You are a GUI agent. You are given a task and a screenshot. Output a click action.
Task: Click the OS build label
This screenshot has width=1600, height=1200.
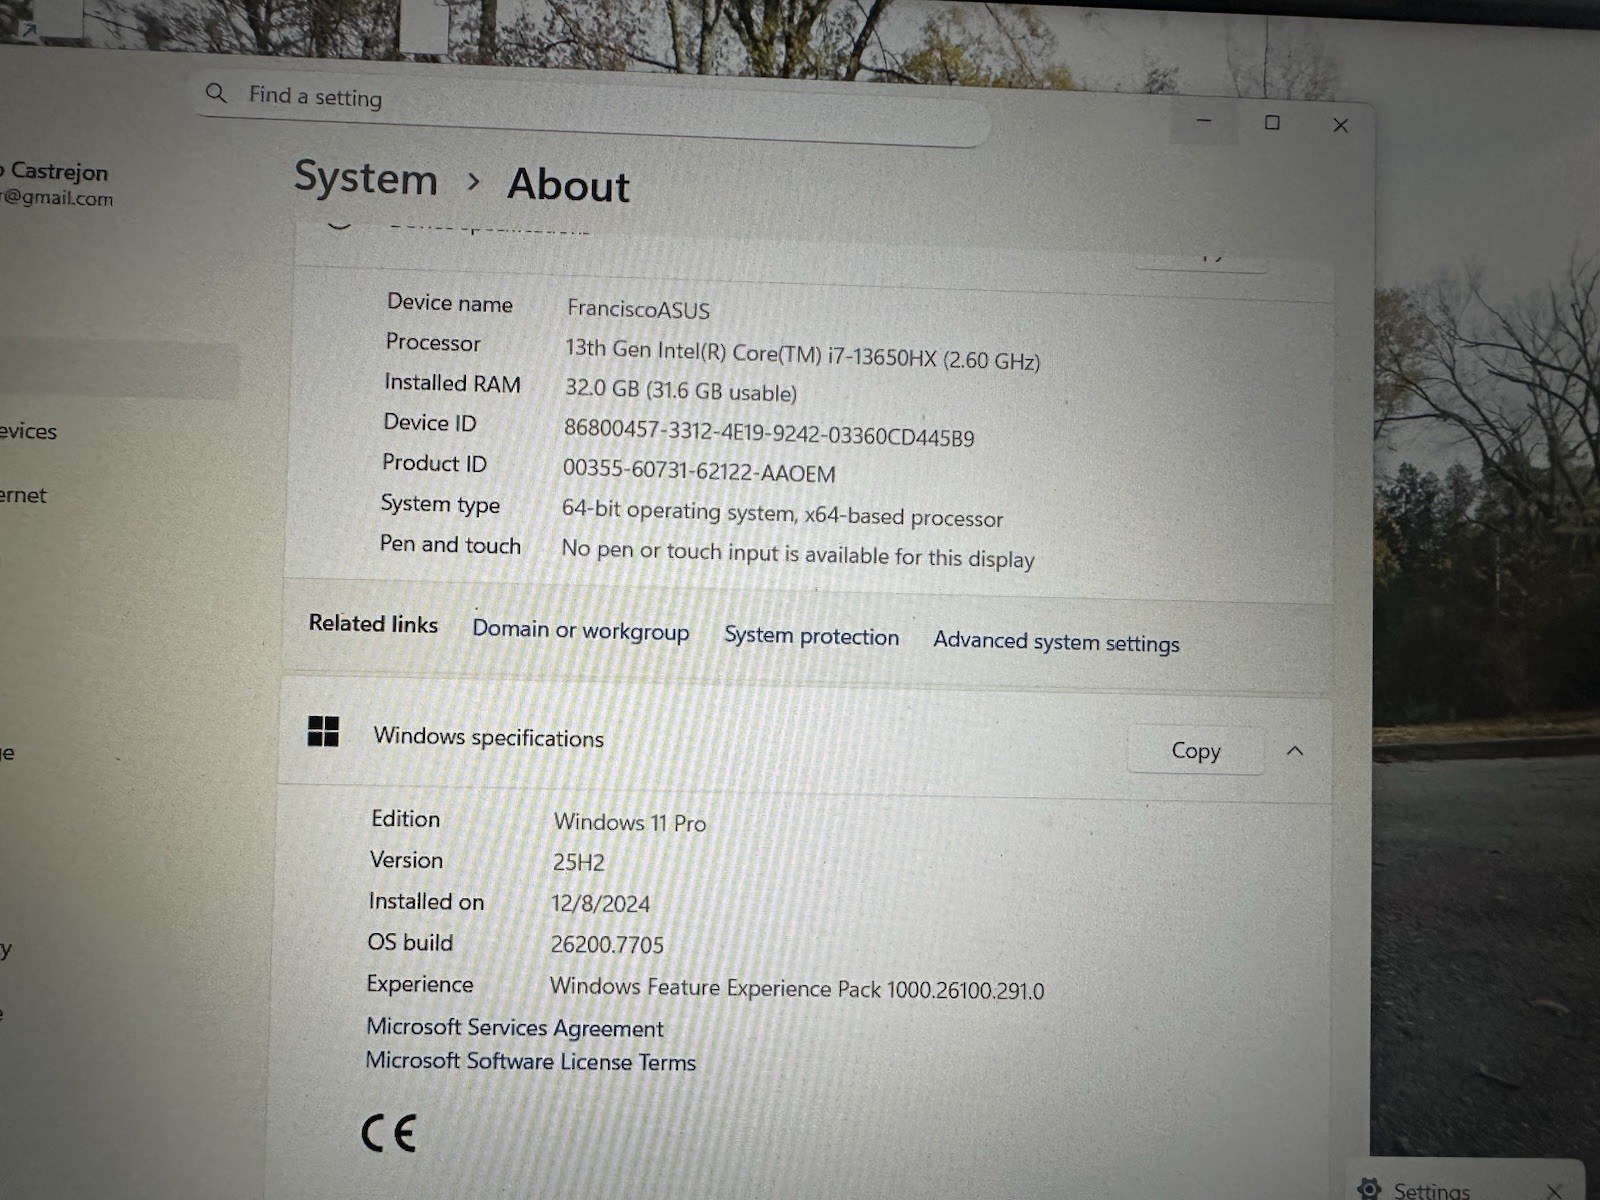pyautogui.click(x=410, y=942)
